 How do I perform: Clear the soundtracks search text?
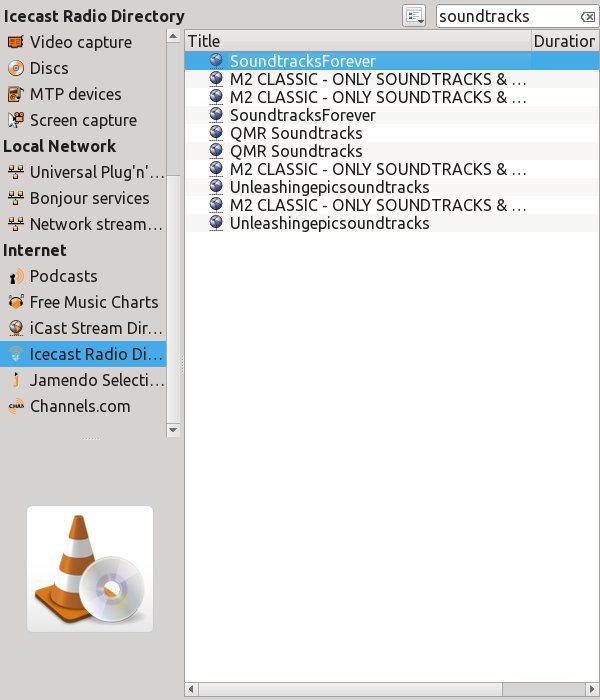(x=588, y=17)
